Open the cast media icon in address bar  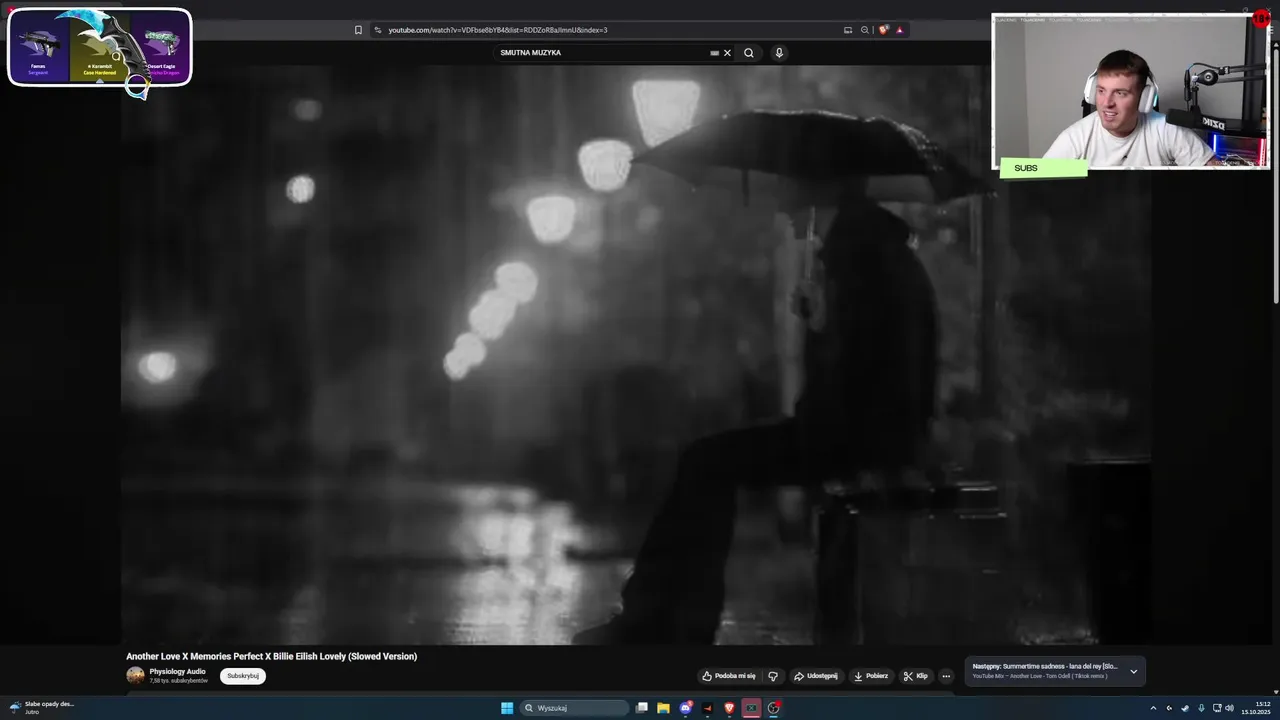(848, 30)
